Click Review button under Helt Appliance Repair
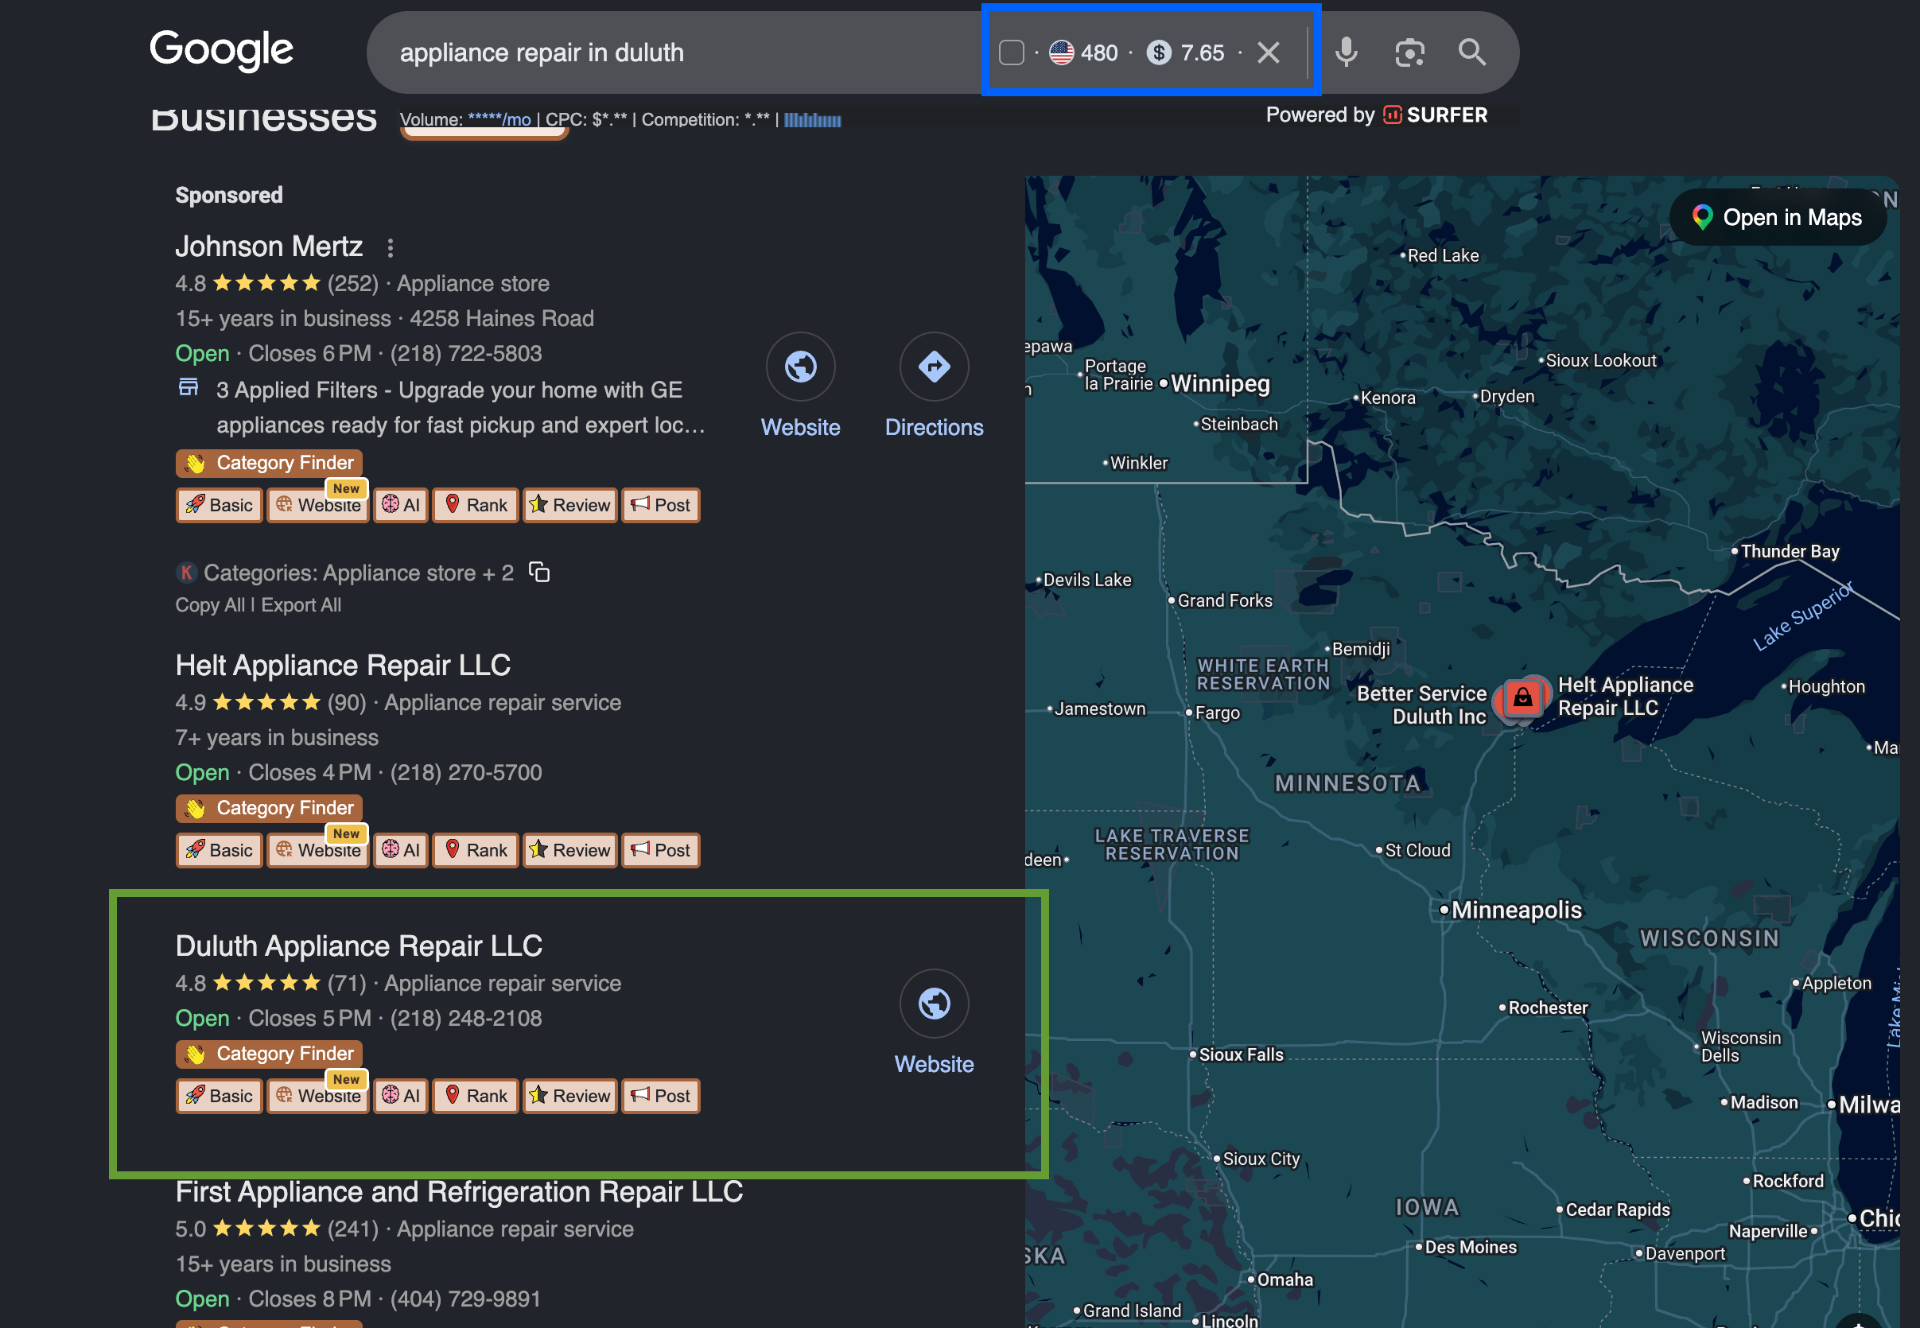 (570, 850)
